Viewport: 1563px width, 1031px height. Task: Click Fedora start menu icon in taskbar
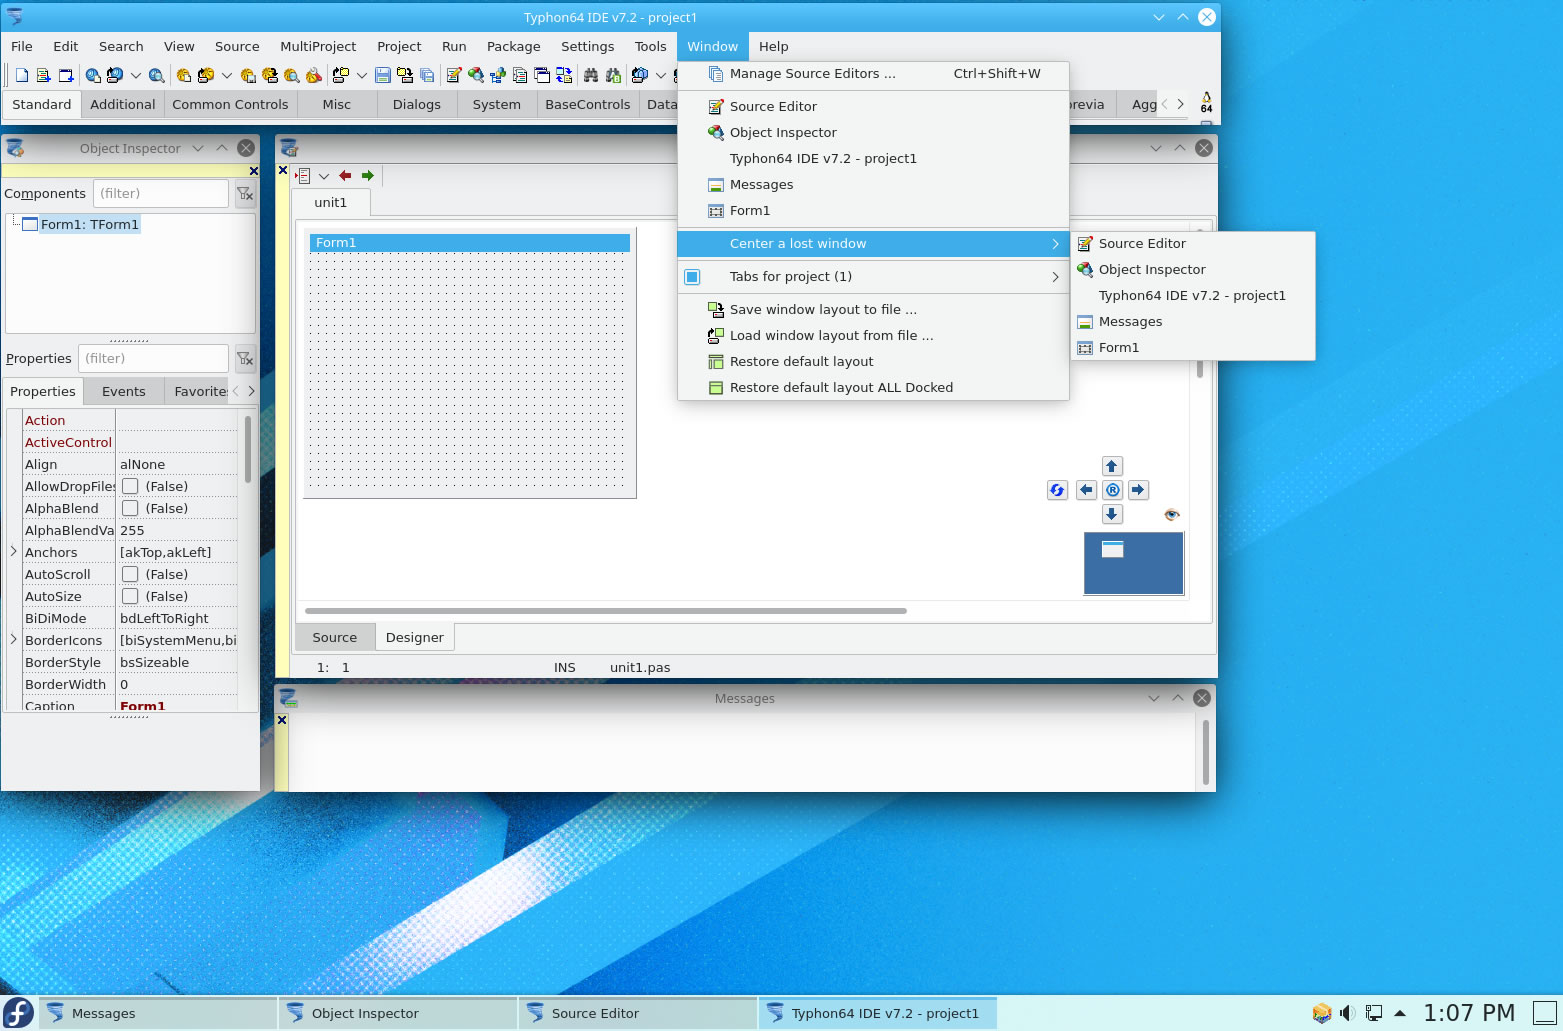tap(18, 1013)
